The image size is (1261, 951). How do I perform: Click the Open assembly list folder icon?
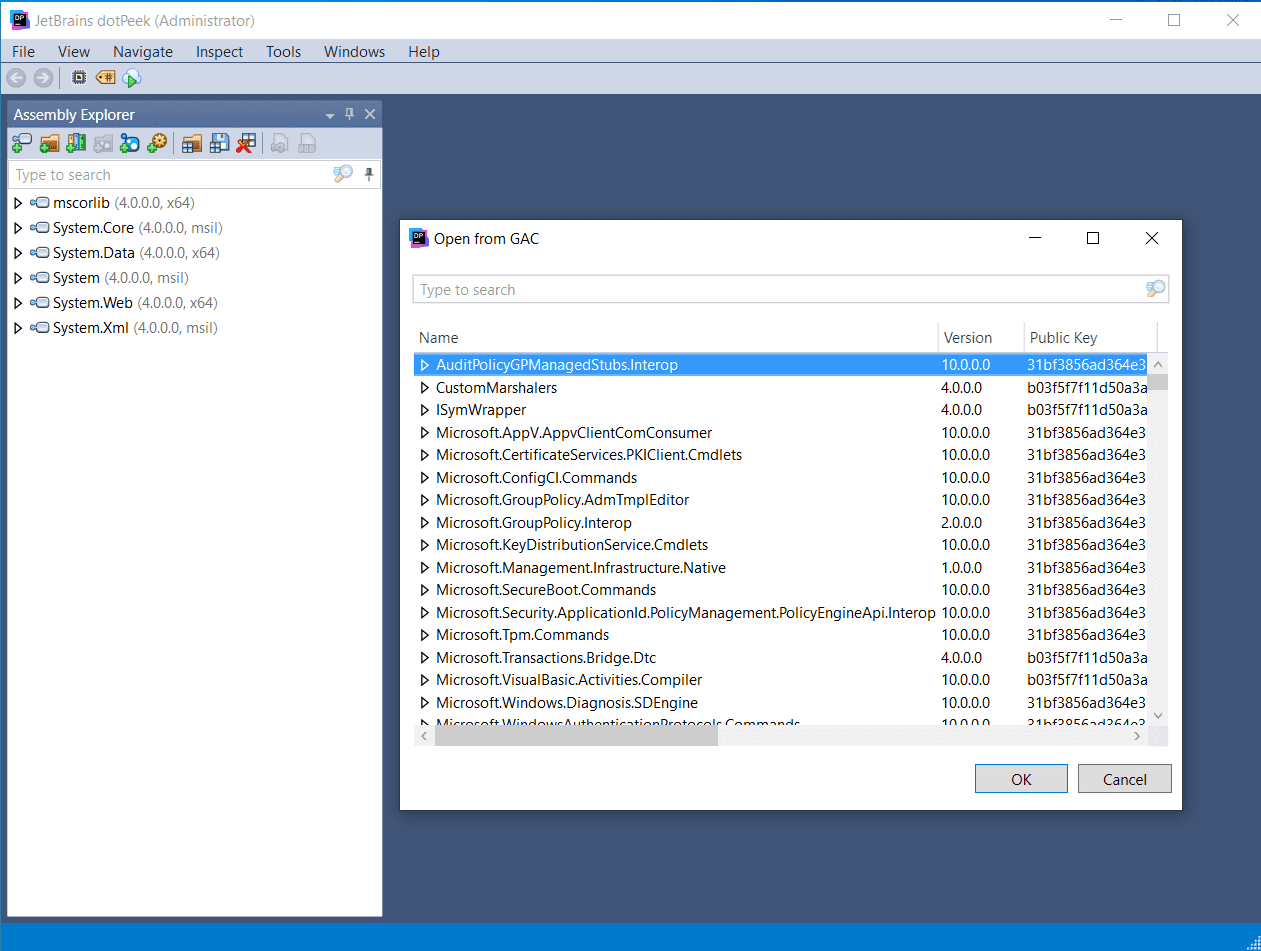pos(192,144)
